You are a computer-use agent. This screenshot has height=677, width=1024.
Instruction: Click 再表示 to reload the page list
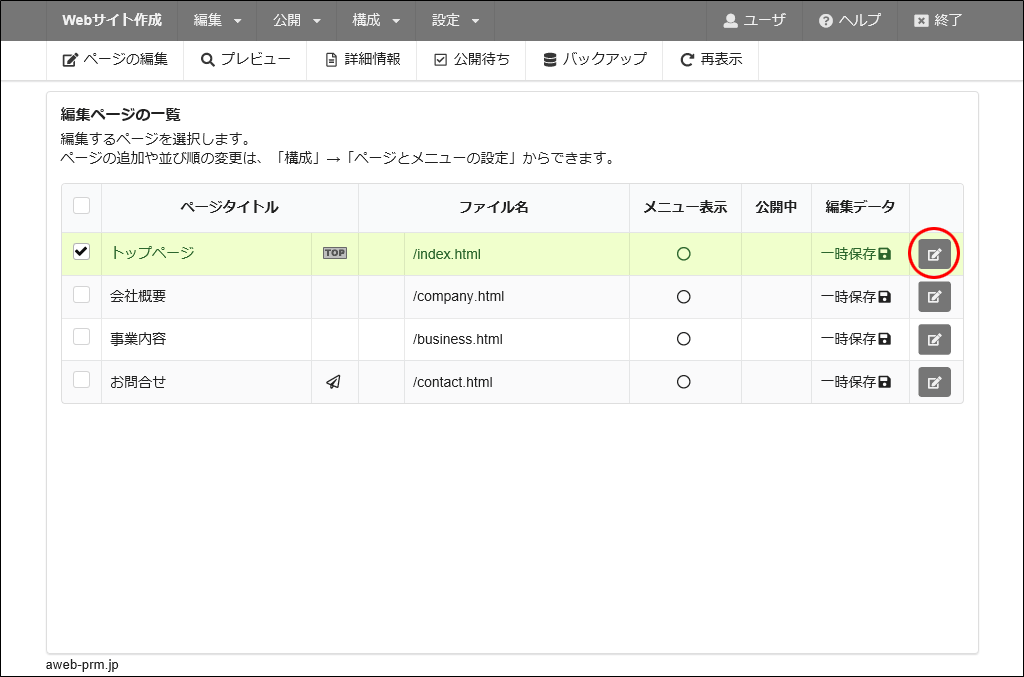click(x=711, y=60)
